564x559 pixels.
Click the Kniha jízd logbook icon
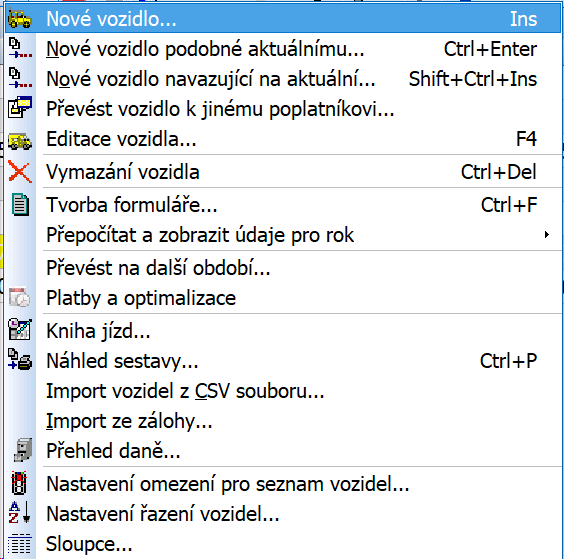20,330
